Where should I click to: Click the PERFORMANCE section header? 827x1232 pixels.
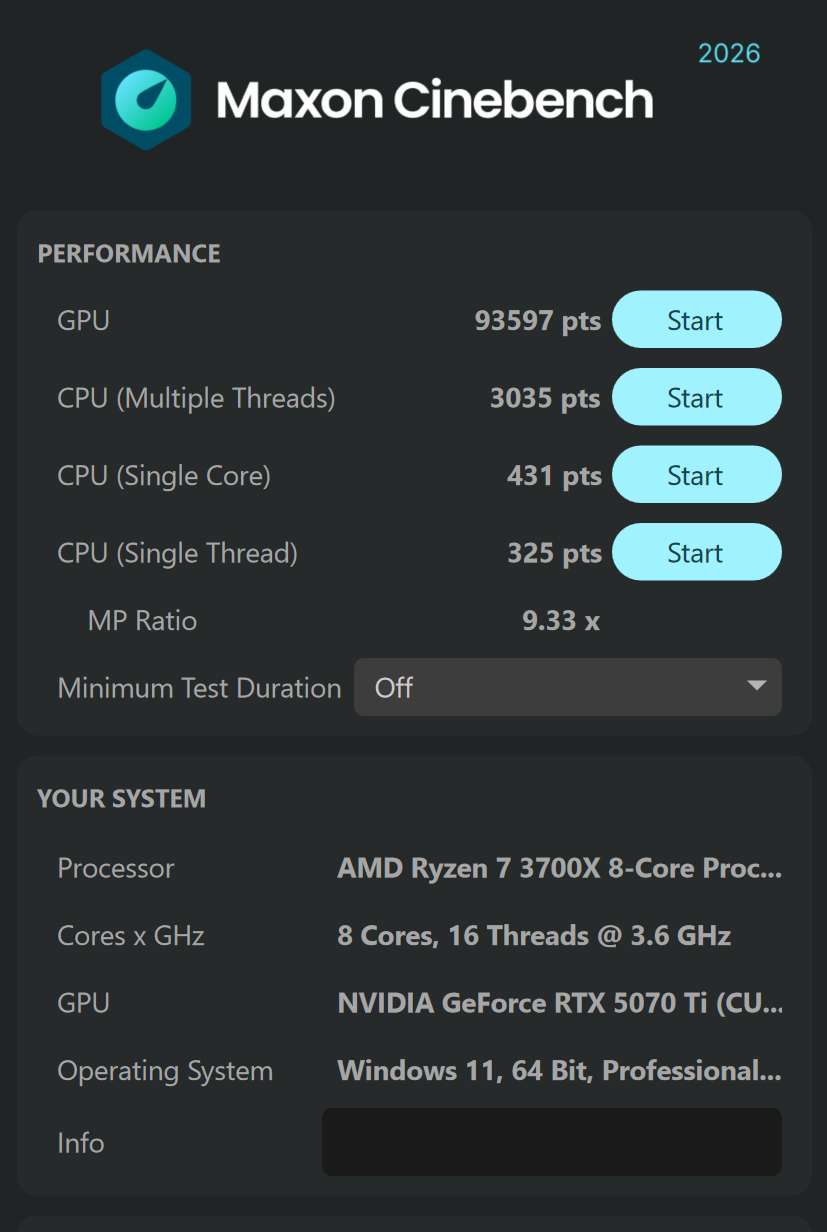pyautogui.click(x=129, y=254)
